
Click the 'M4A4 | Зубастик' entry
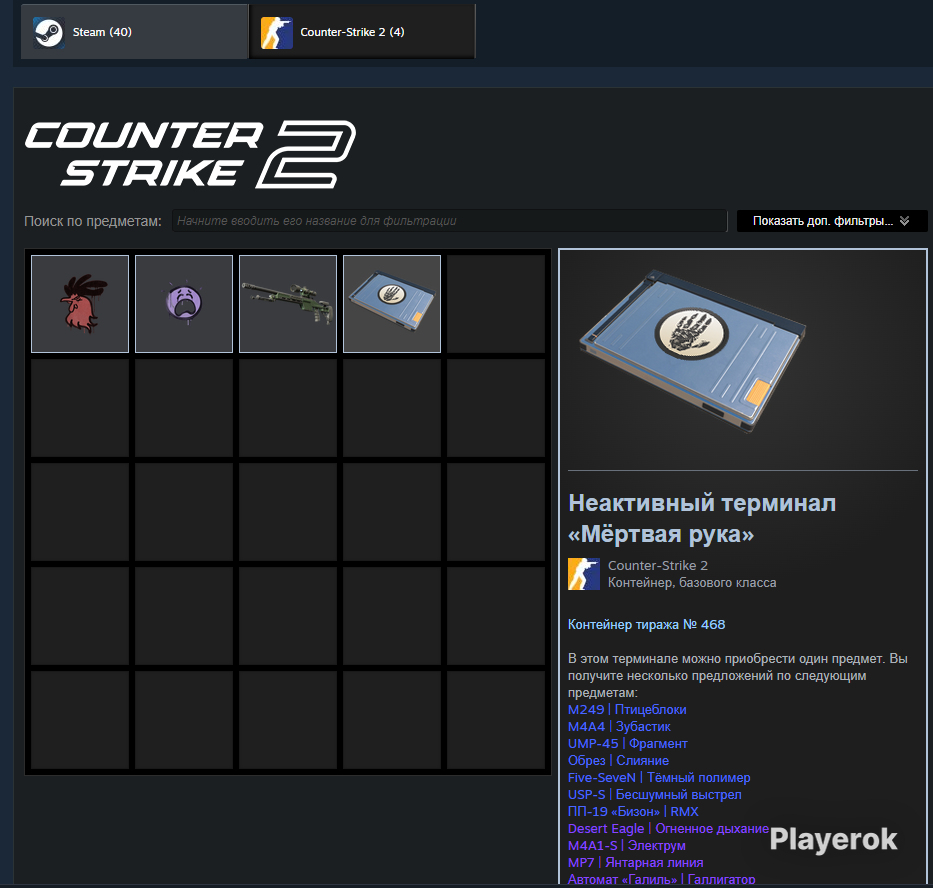click(619, 727)
